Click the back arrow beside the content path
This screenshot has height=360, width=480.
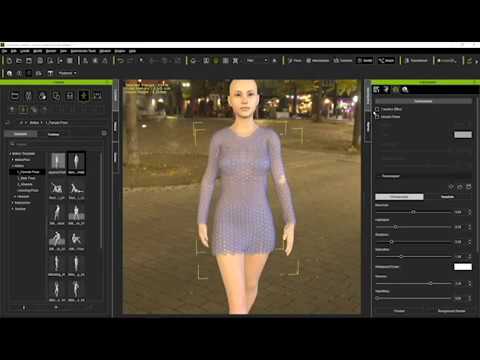(x=7, y=123)
